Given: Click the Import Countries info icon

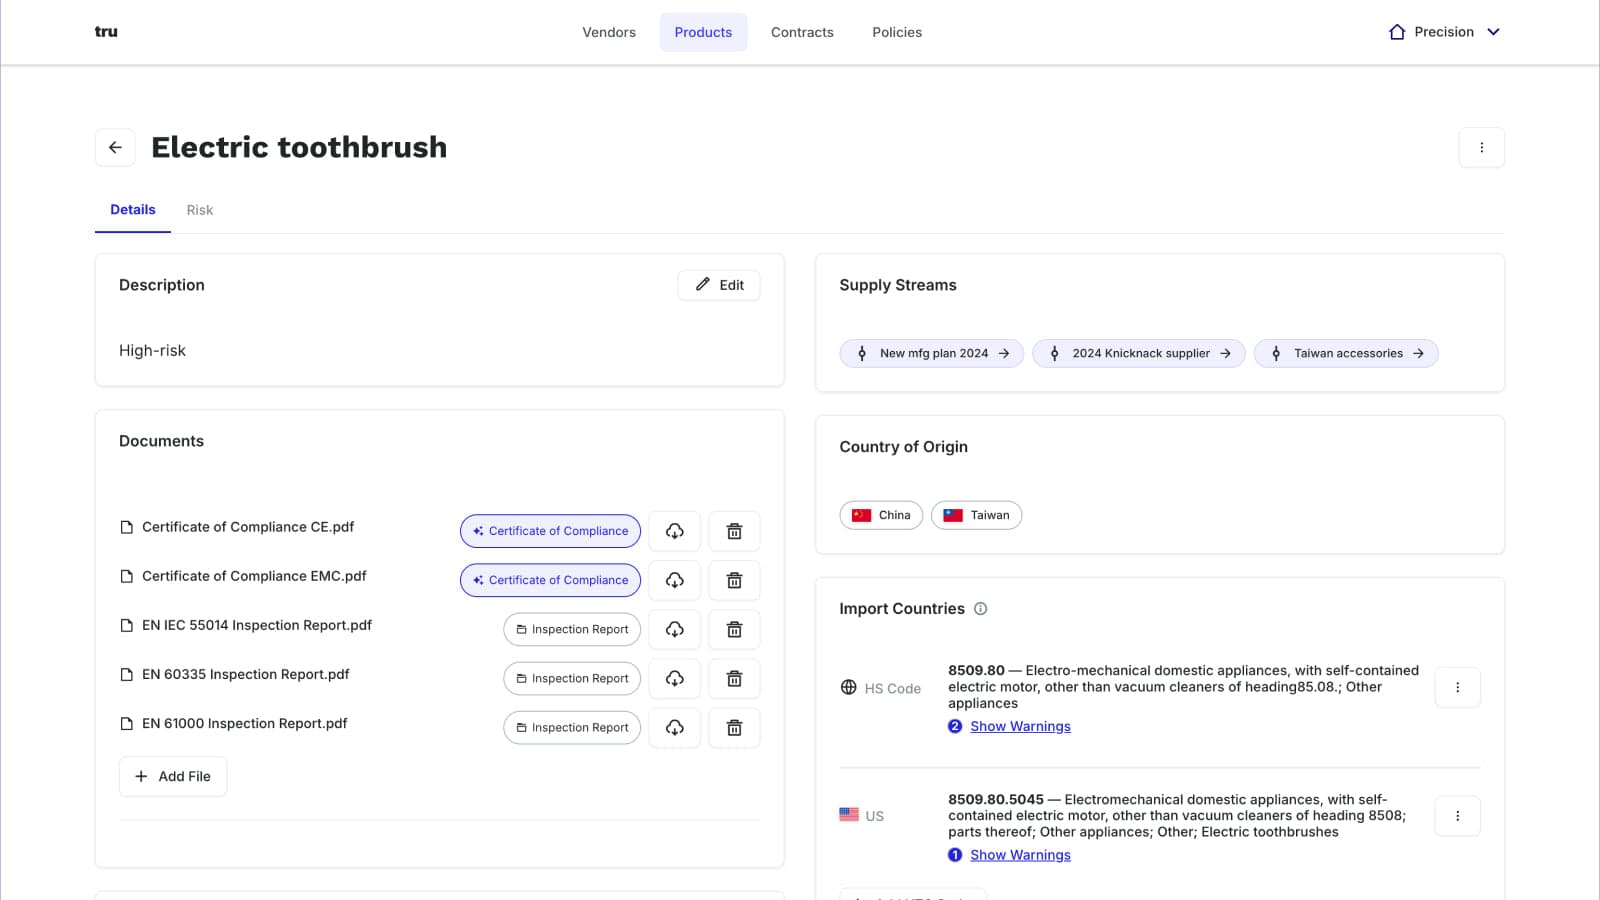Looking at the screenshot, I should (x=980, y=608).
